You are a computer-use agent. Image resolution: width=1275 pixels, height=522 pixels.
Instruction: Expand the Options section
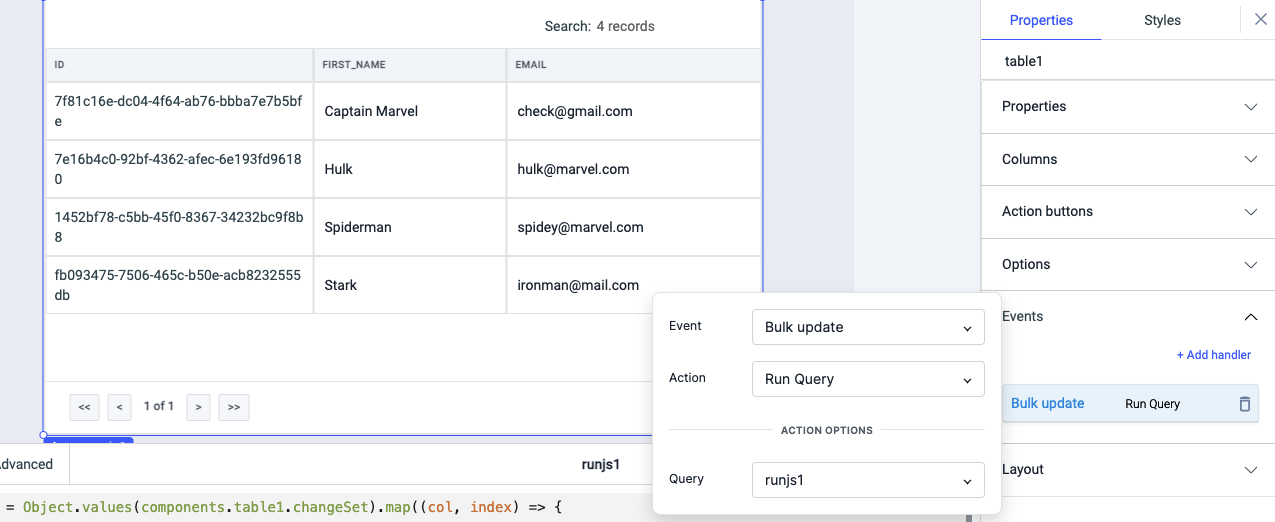(x=1128, y=264)
